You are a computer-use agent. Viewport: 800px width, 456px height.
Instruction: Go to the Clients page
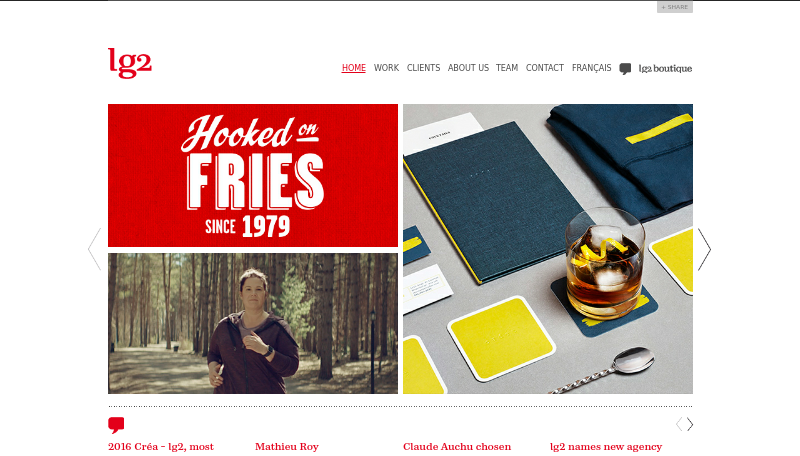(423, 68)
